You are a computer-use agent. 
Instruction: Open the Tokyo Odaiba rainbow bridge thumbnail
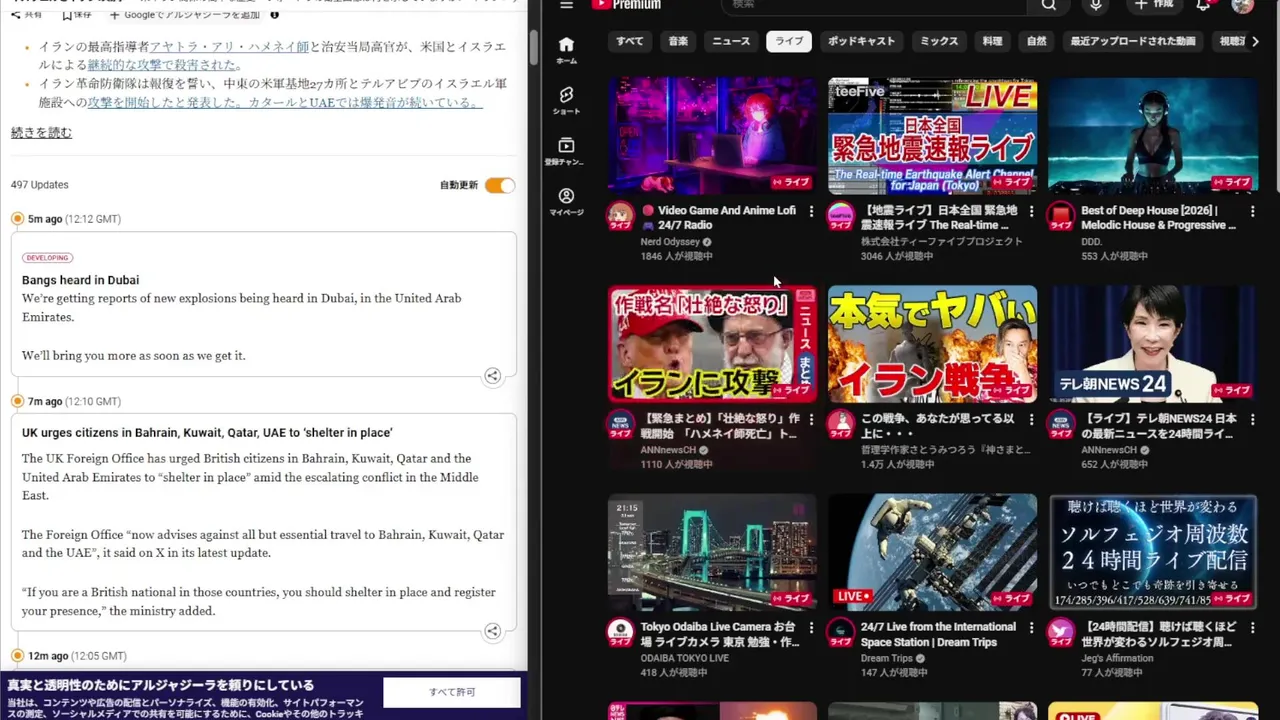(x=712, y=552)
